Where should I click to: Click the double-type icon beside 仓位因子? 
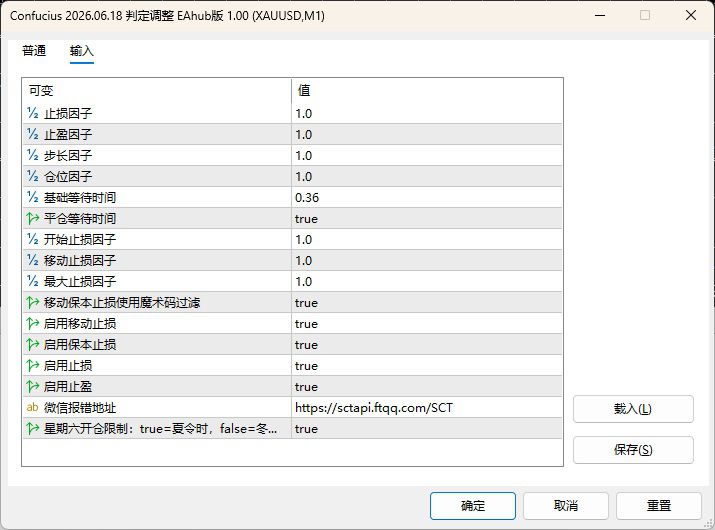32,176
